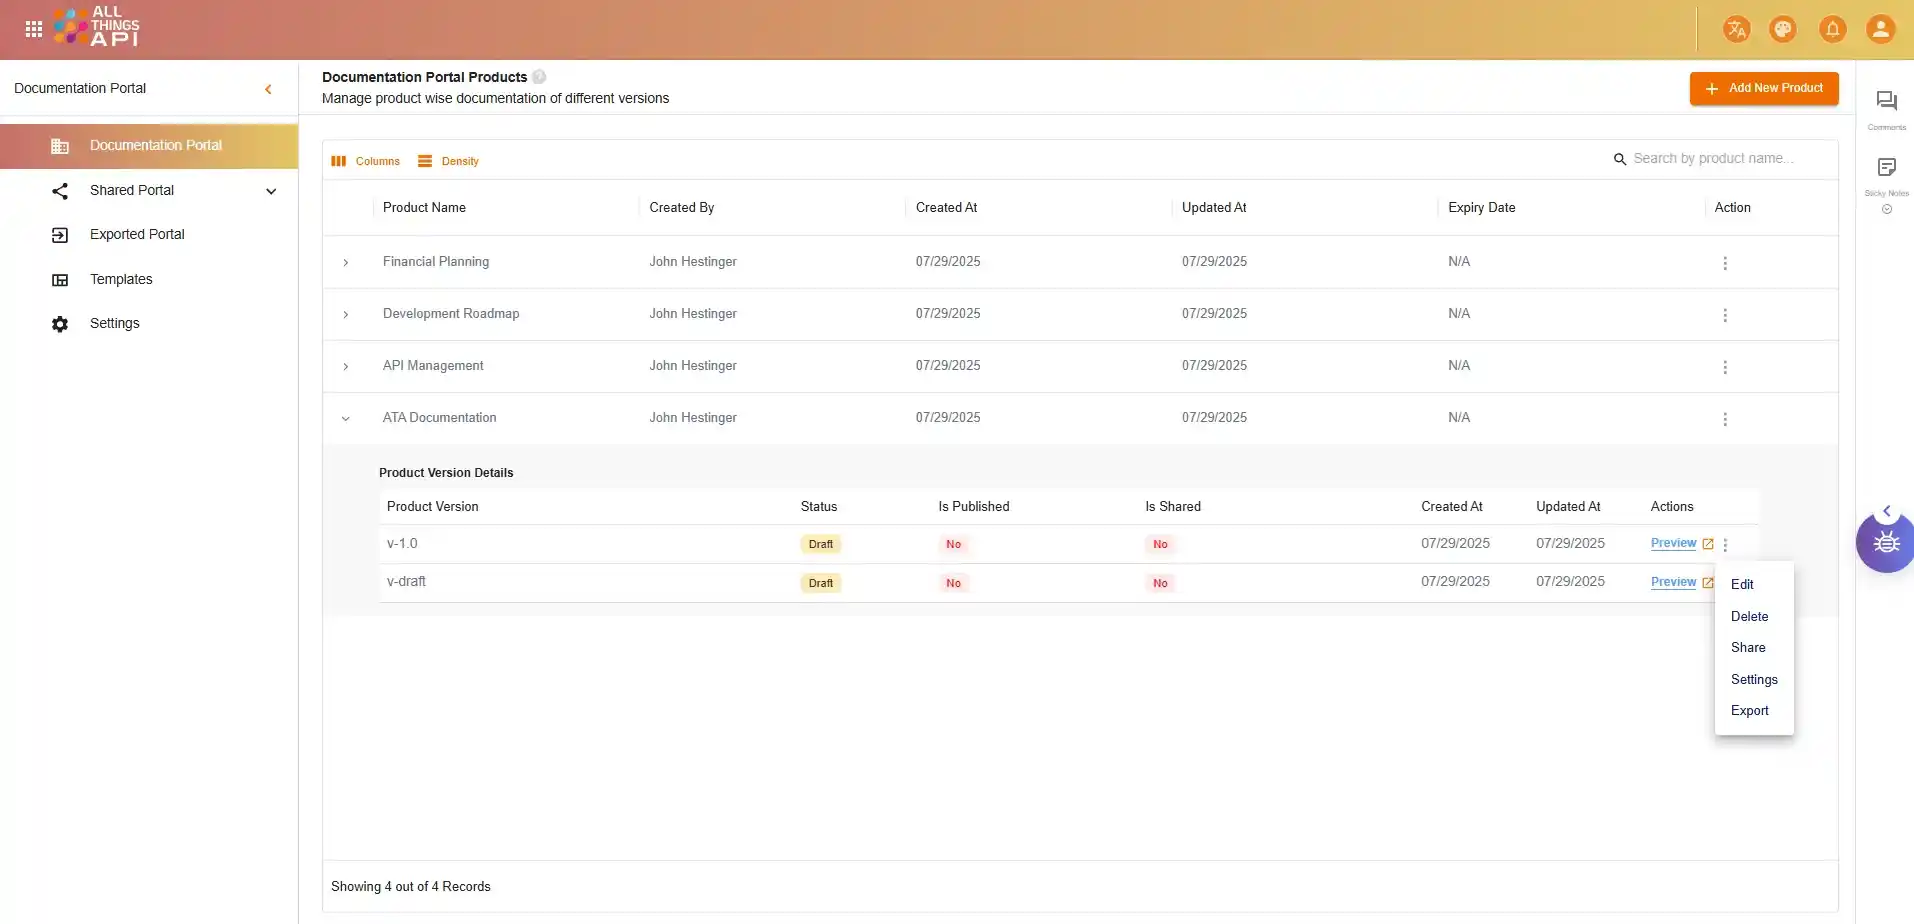
Task: Open the user profile avatar
Action: pos(1880,29)
